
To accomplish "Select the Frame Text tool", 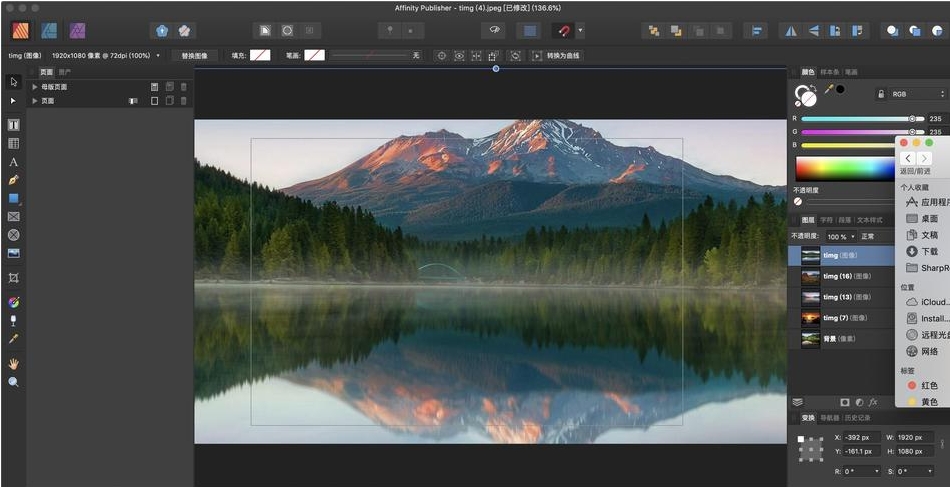I will point(13,125).
